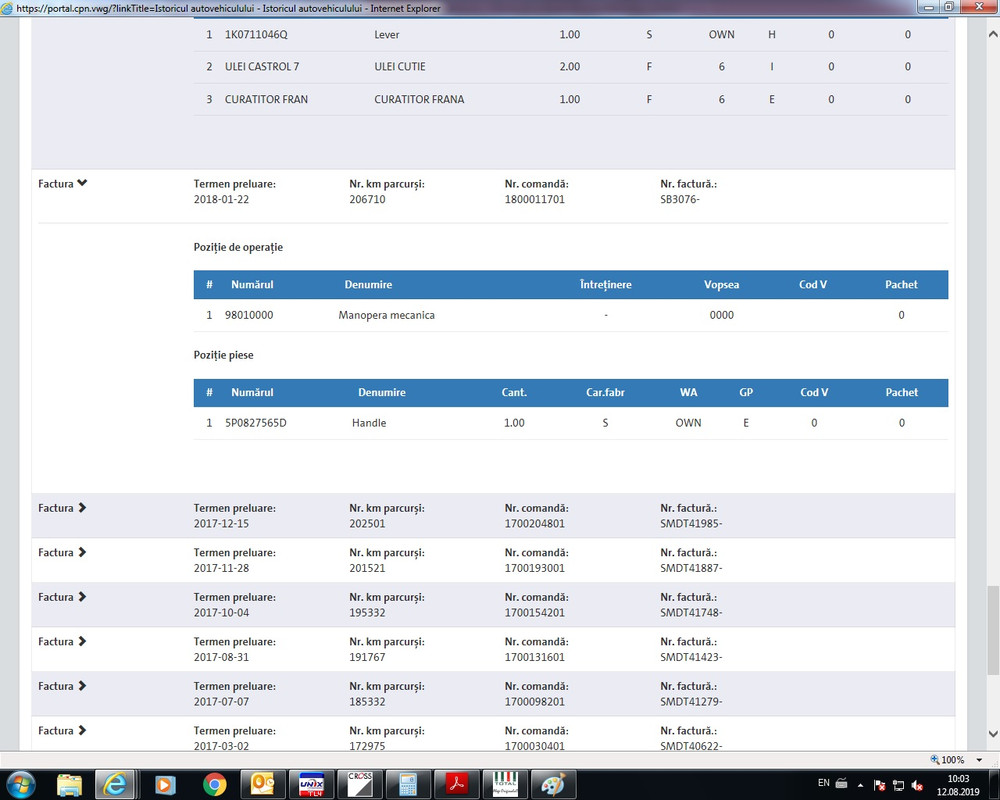Launch Windows Media Player from taskbar

tap(165, 784)
